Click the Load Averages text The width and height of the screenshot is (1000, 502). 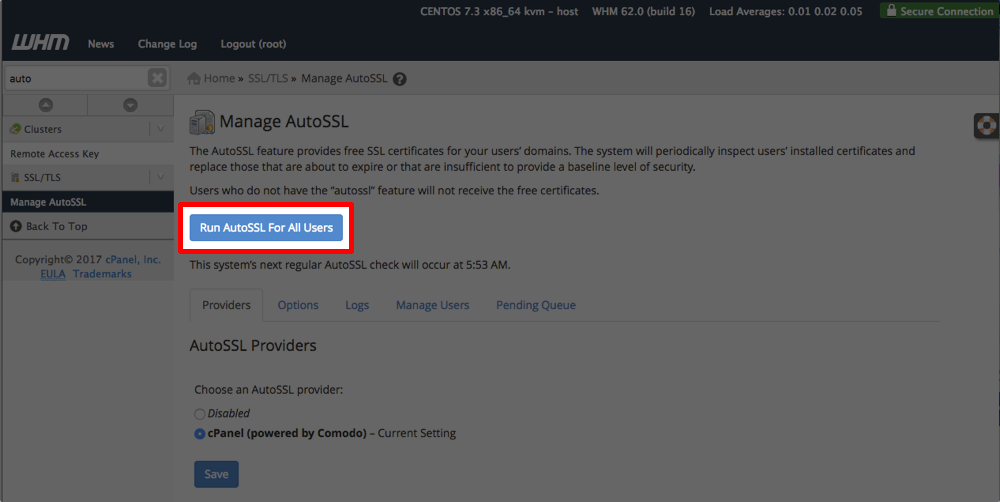point(786,11)
